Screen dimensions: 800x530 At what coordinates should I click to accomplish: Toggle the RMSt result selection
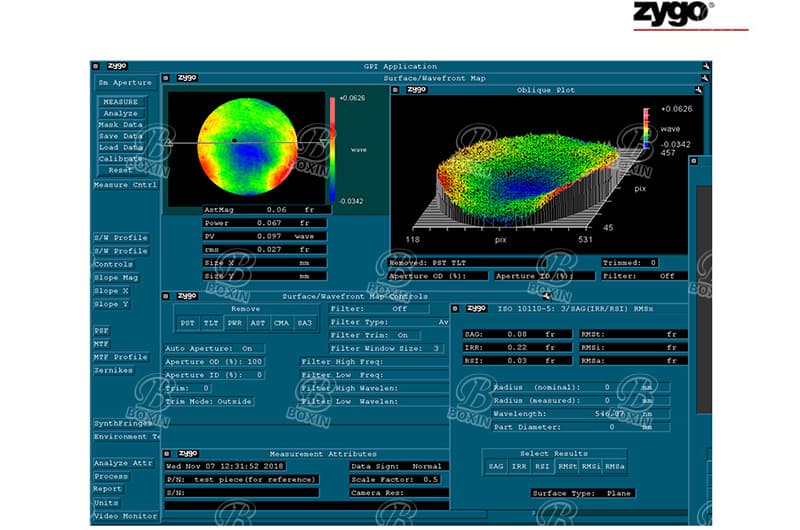click(568, 466)
